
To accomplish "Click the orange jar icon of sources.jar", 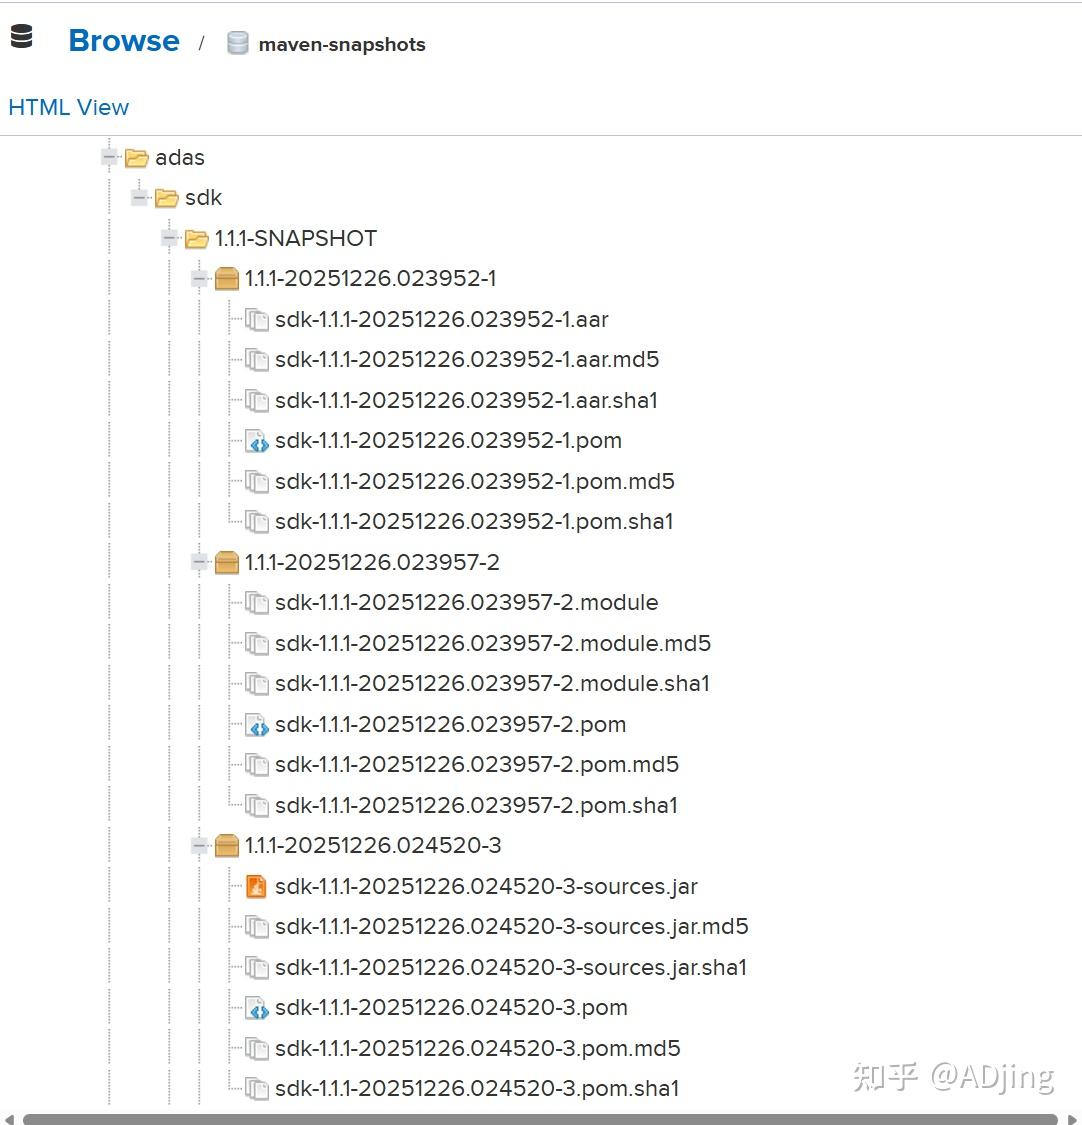I will pyautogui.click(x=257, y=887).
